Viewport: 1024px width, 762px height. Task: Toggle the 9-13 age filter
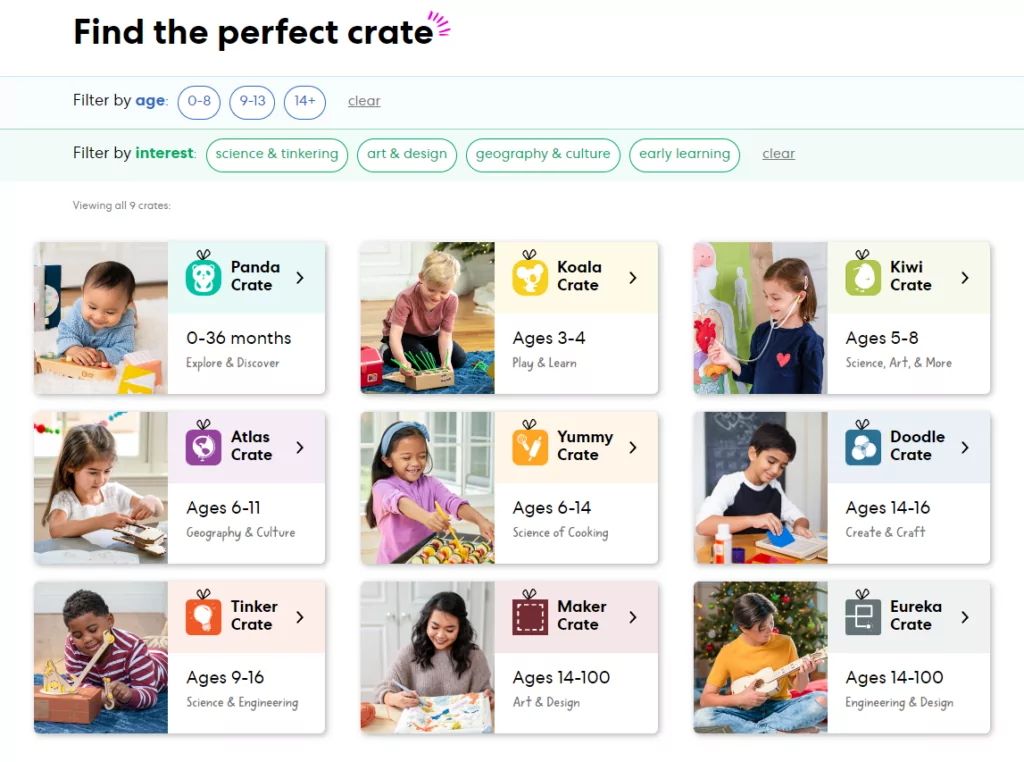(252, 102)
